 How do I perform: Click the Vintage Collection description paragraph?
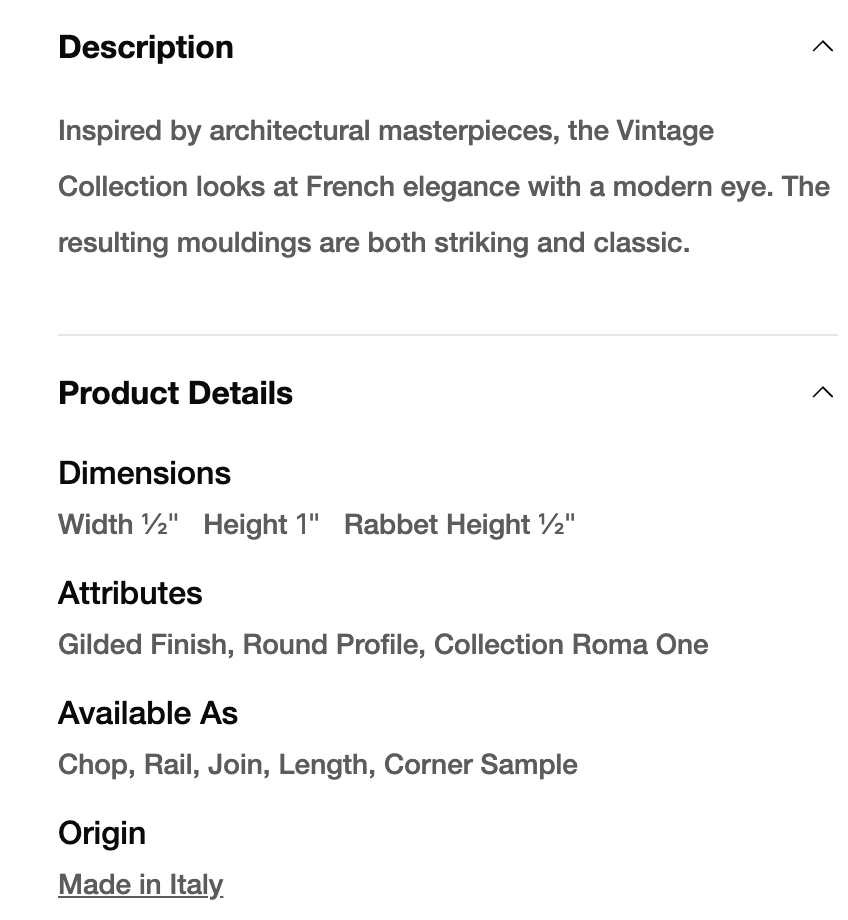coord(443,186)
